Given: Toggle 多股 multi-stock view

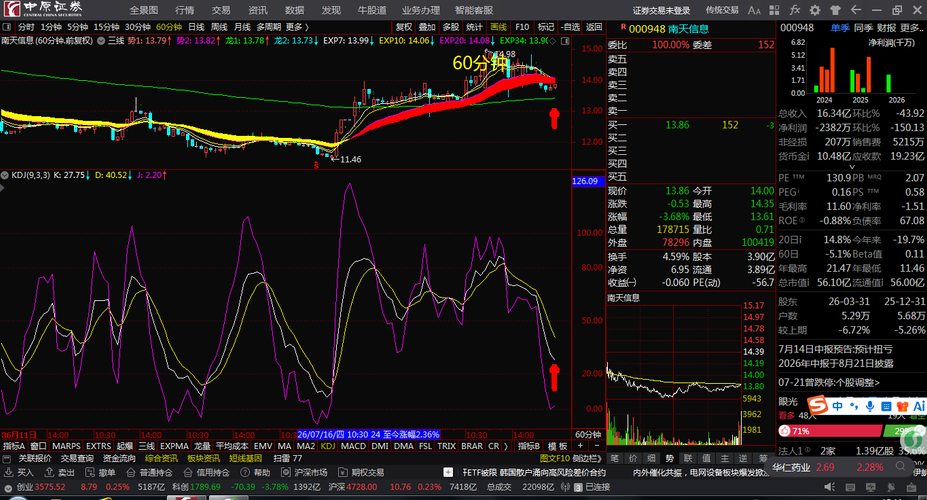Looking at the screenshot, I should [450, 27].
